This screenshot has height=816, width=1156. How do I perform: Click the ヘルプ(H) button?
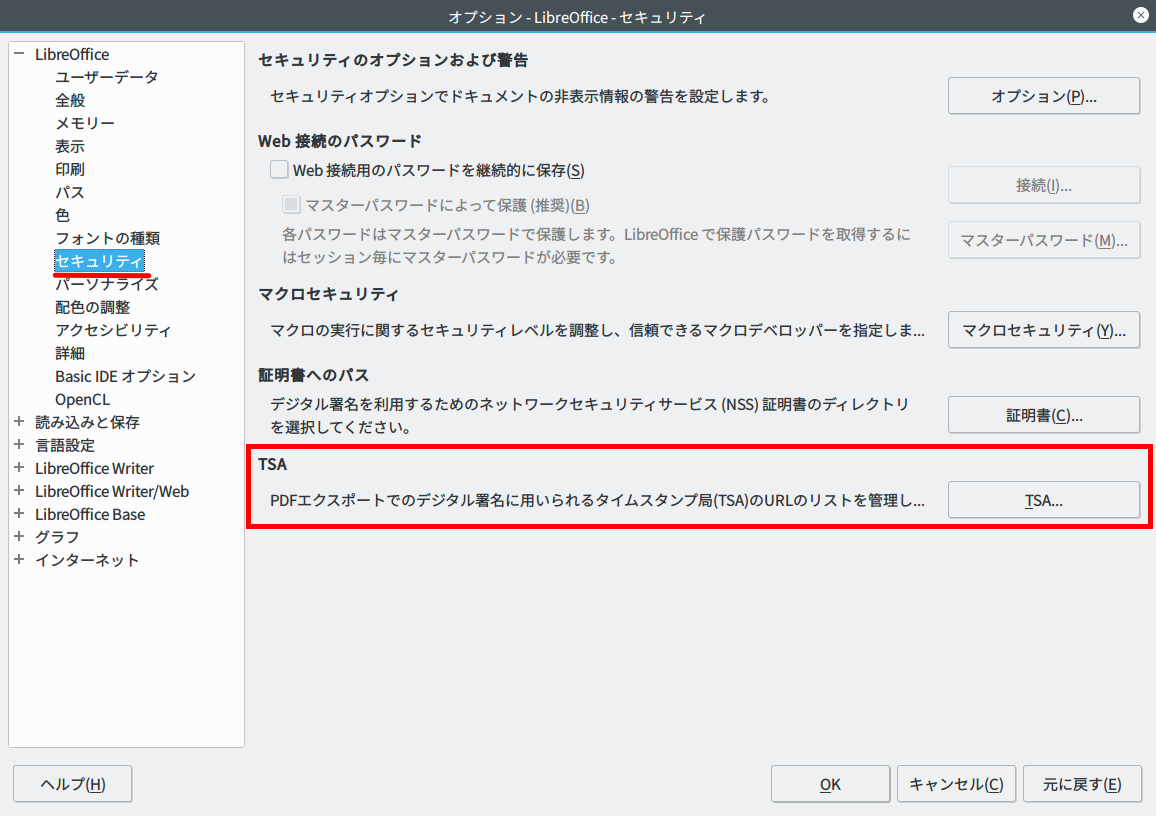pyautogui.click(x=73, y=784)
